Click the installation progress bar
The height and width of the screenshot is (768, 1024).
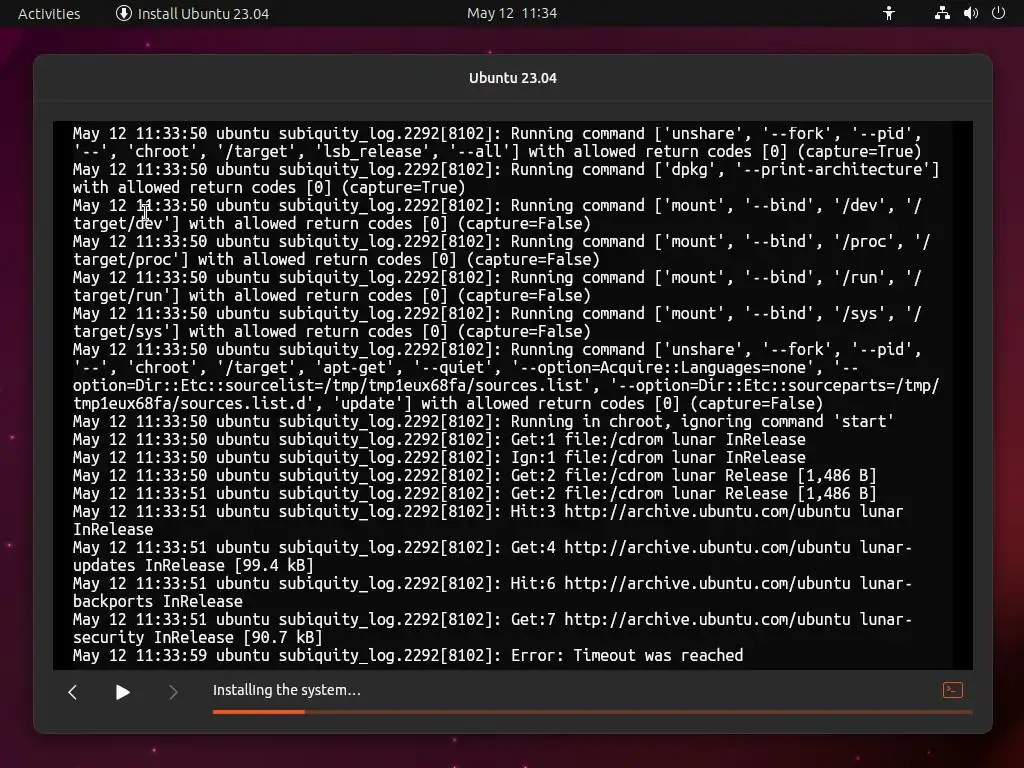coord(592,712)
